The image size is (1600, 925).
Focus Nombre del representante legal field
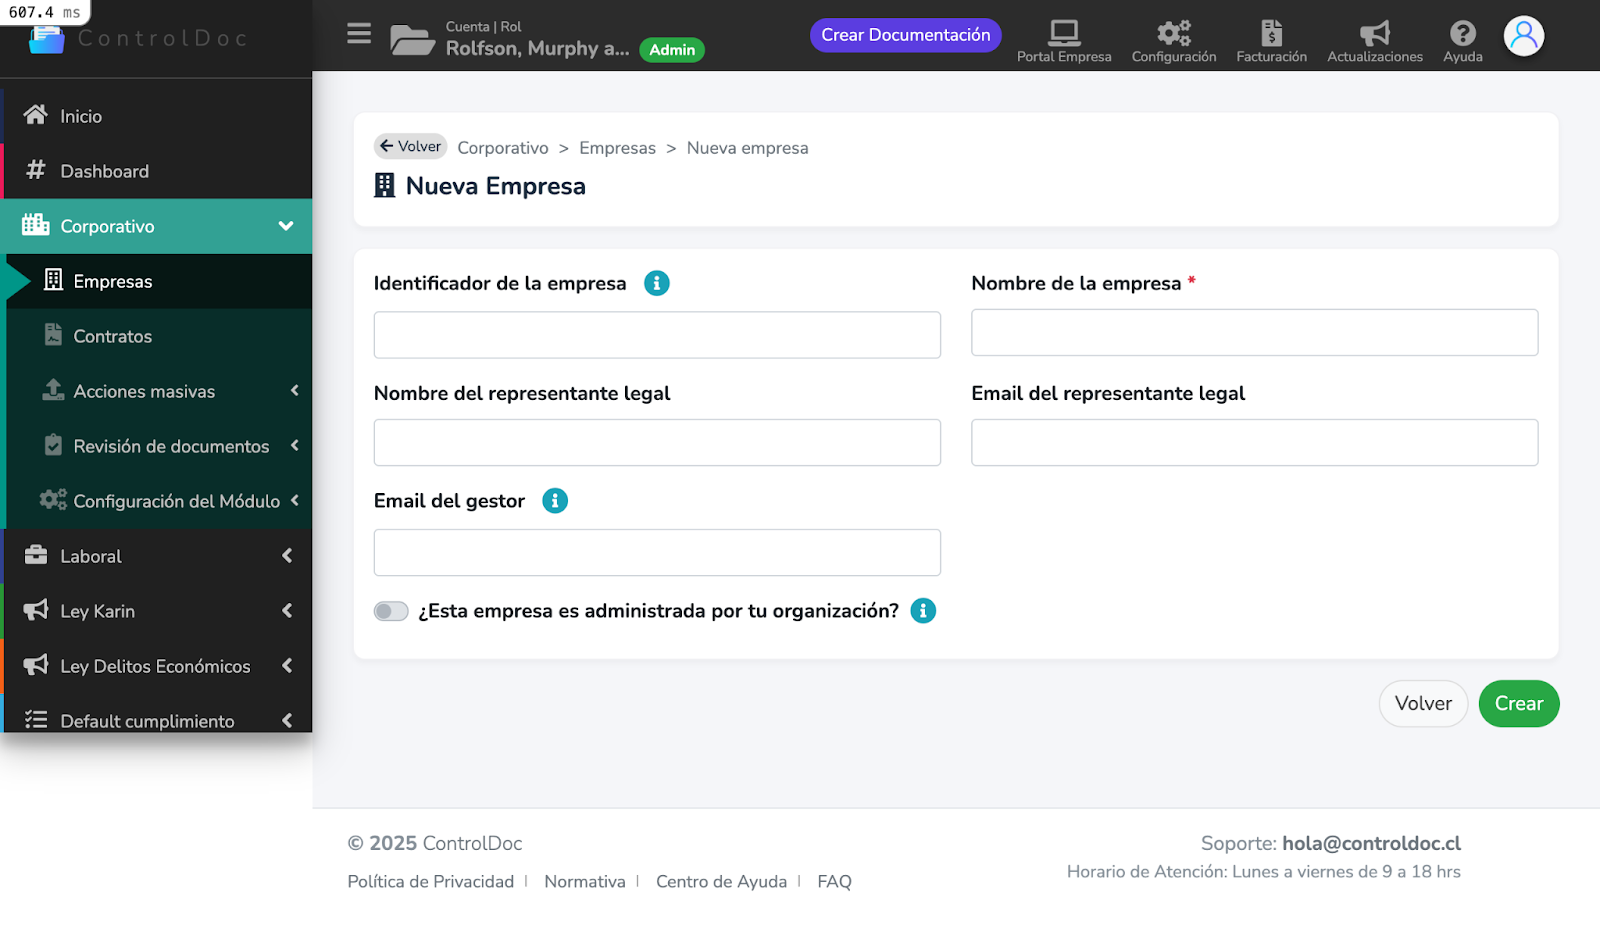(x=657, y=443)
